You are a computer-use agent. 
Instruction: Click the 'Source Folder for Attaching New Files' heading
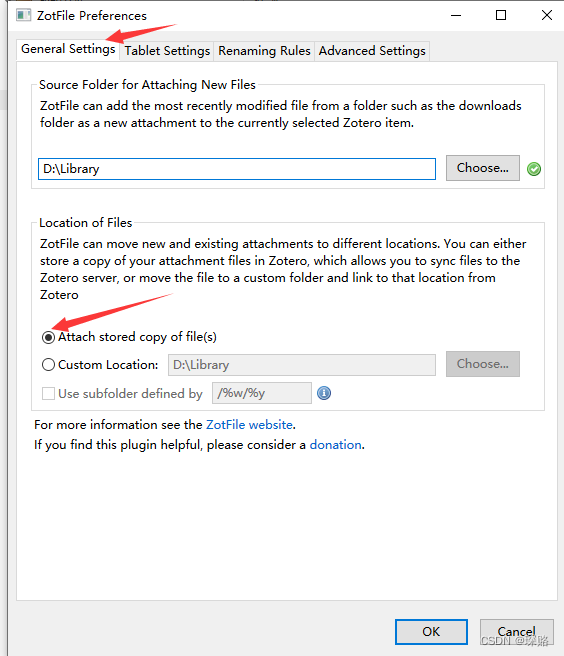point(147,85)
